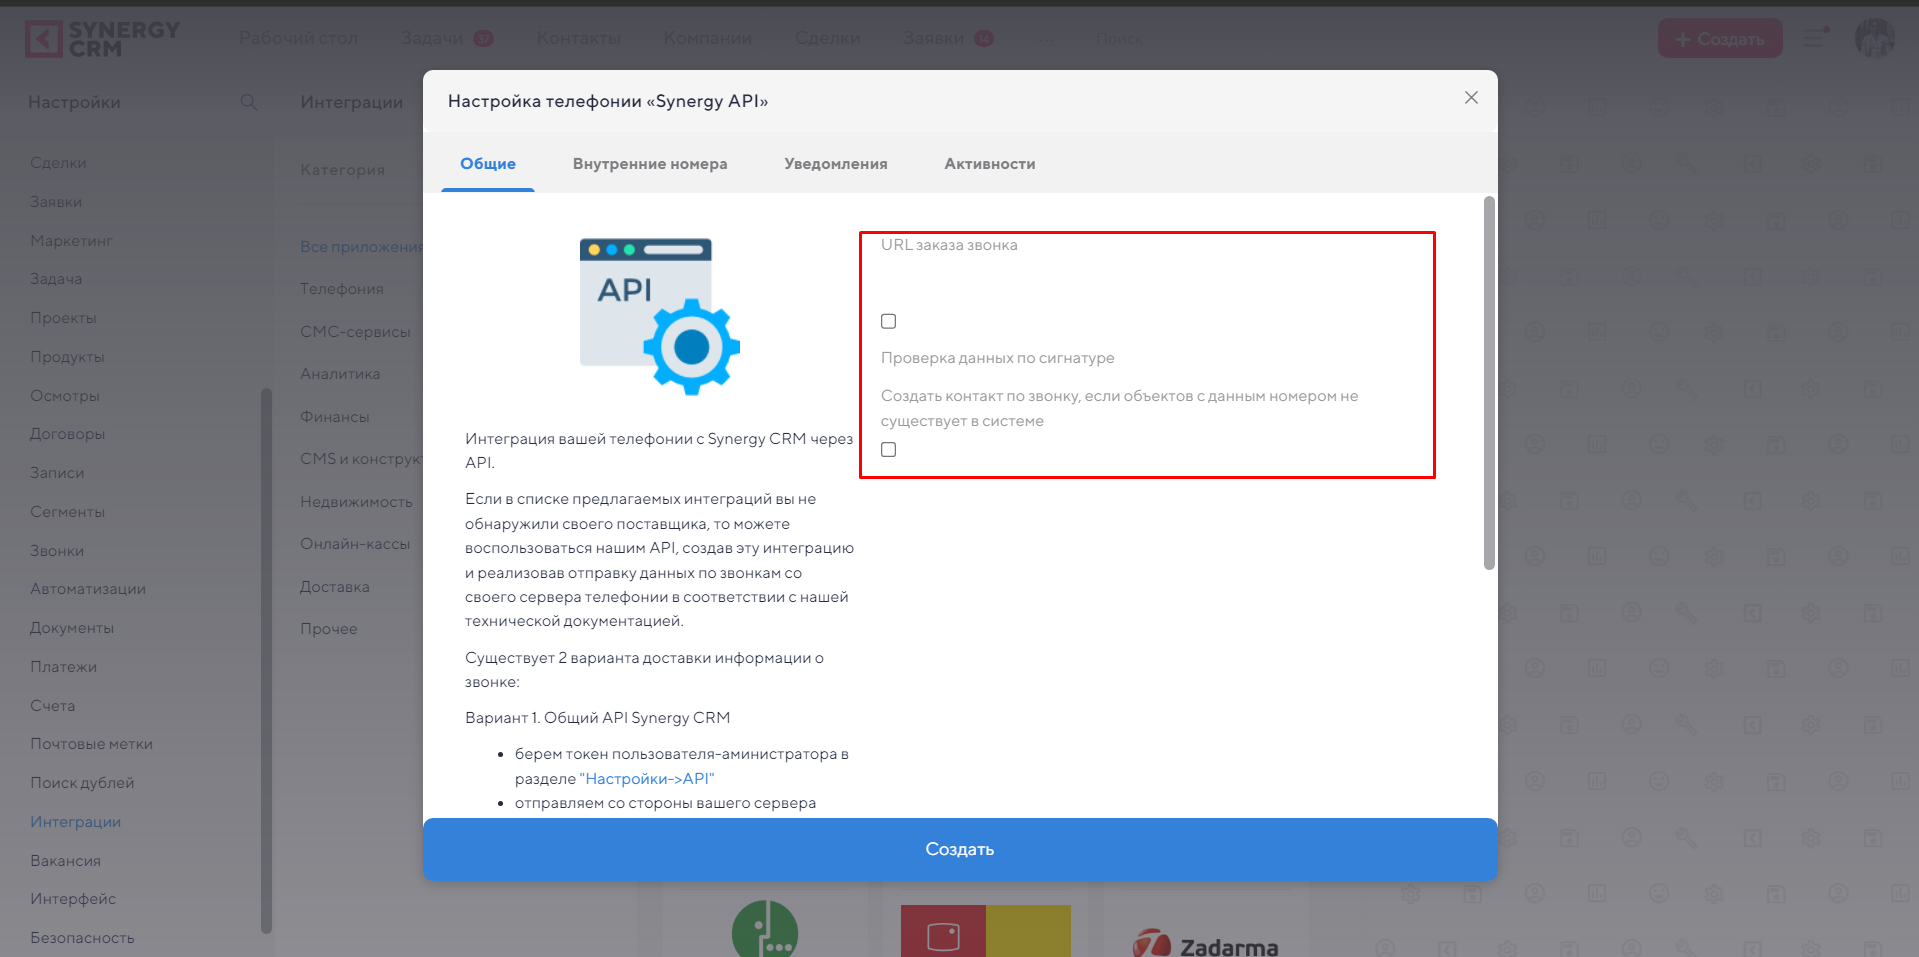Select Автоматизации in the settings sidebar
Image resolution: width=1919 pixels, height=957 pixels.
click(x=88, y=589)
